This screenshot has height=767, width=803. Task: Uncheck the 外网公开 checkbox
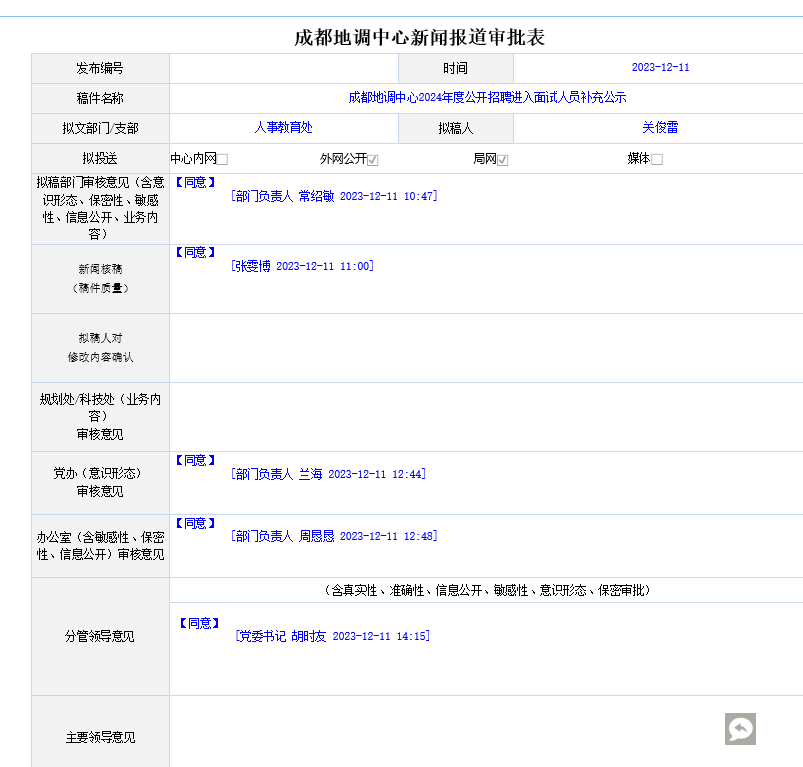[x=373, y=160]
